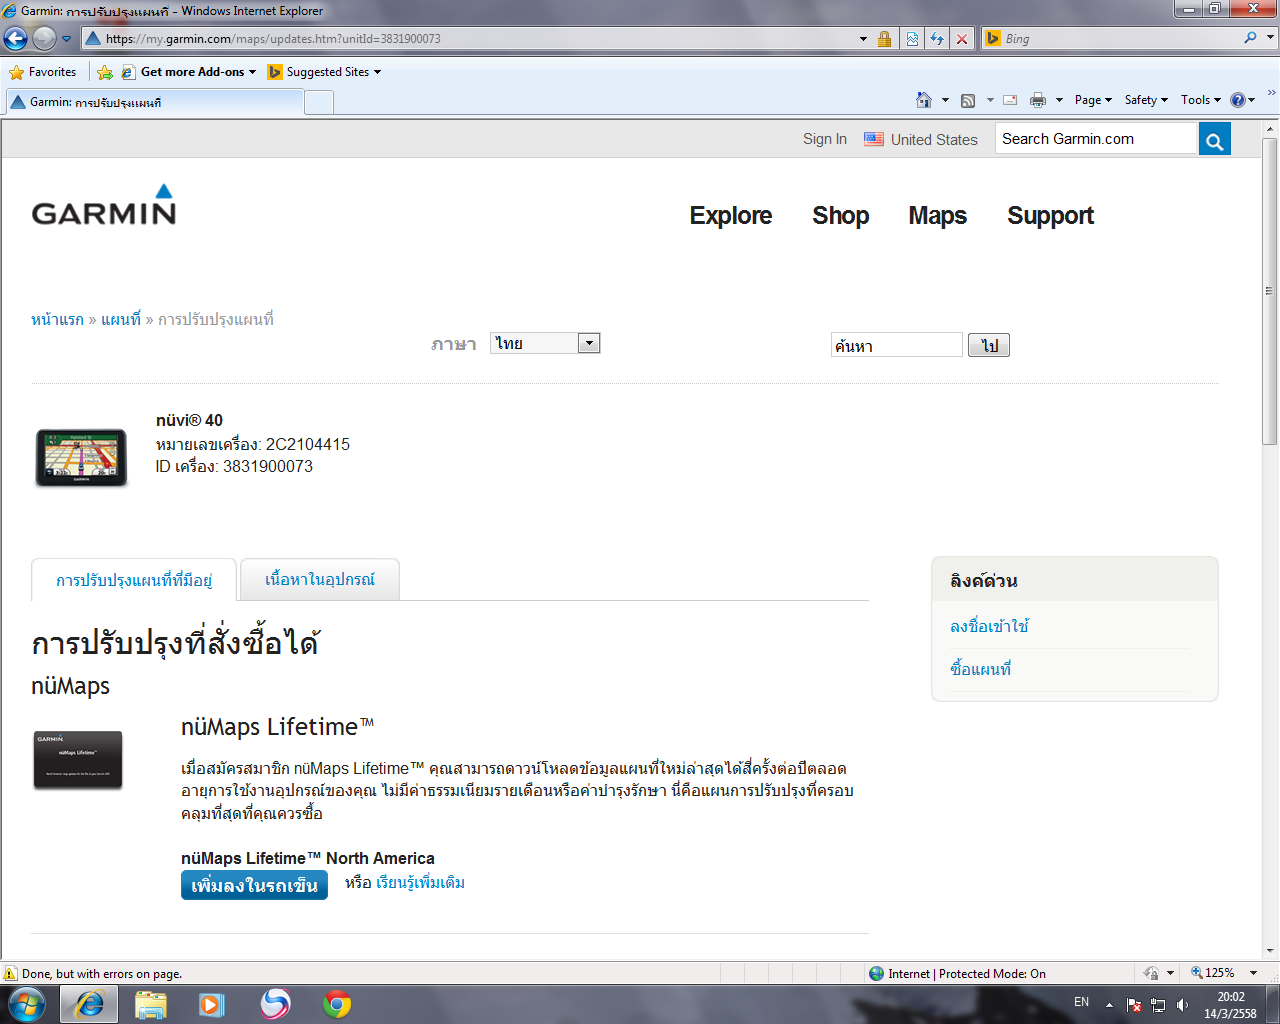Expand the address bar autocomplete dropdown
This screenshot has width=1280, height=1024.
tap(864, 39)
